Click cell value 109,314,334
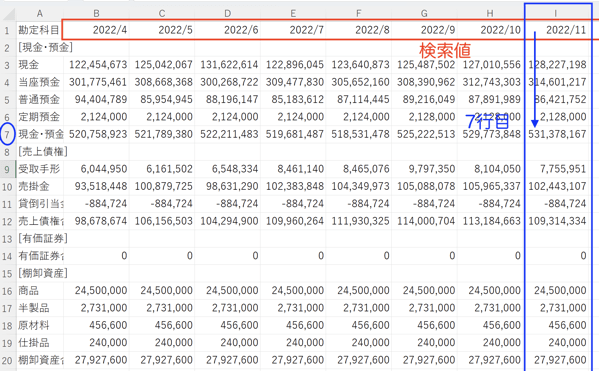Viewport: 599px width, 371px height. point(556,221)
